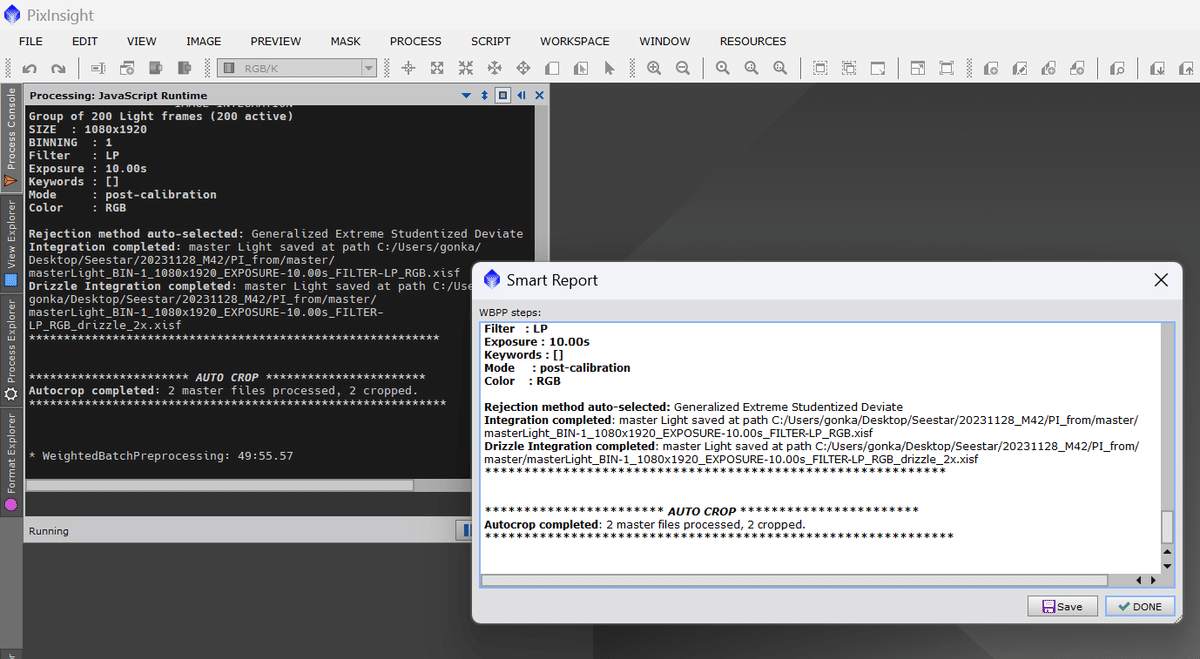Image resolution: width=1200 pixels, height=659 pixels.
Task: Switch to View Explorer side tab
Action: 11,243
